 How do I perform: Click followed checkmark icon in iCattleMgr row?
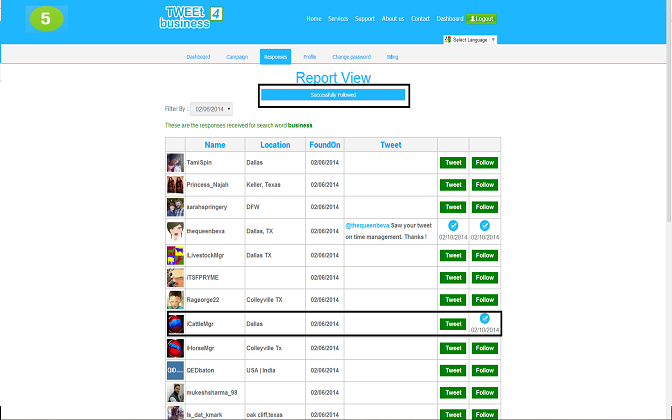pyautogui.click(x=485, y=318)
